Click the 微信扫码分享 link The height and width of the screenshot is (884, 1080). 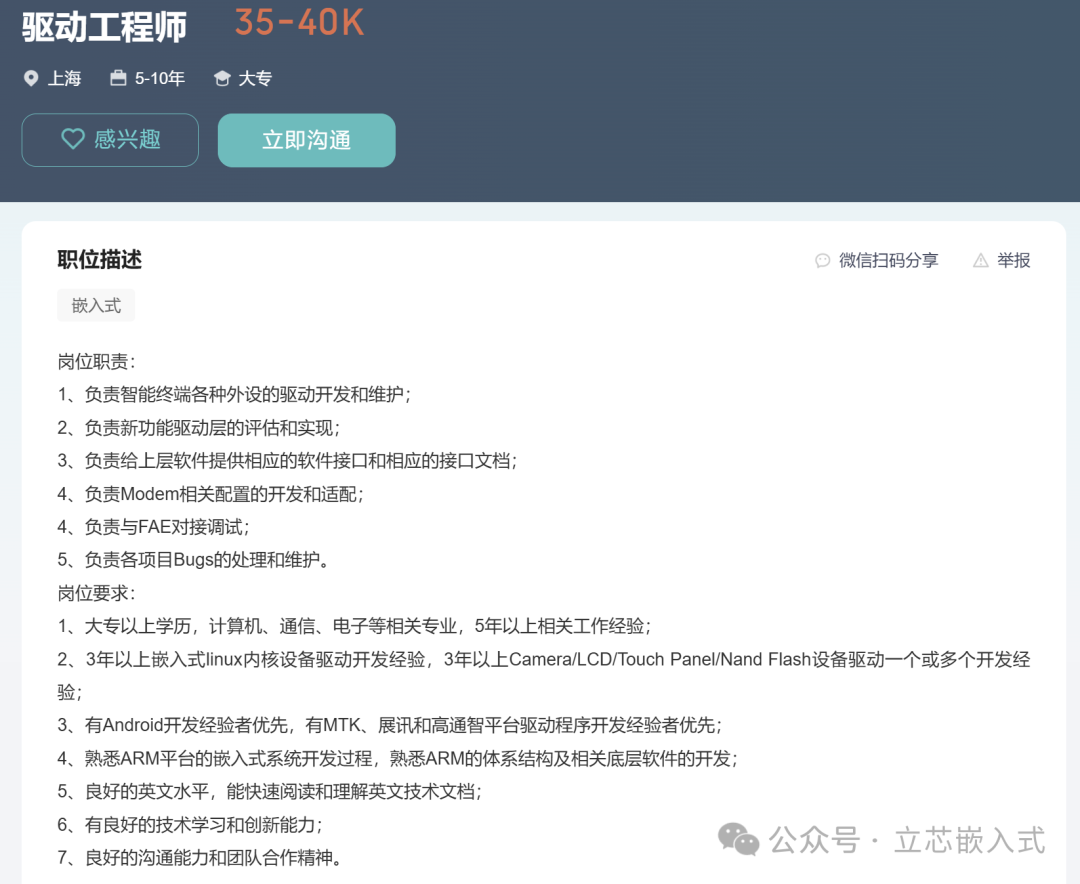click(888, 260)
